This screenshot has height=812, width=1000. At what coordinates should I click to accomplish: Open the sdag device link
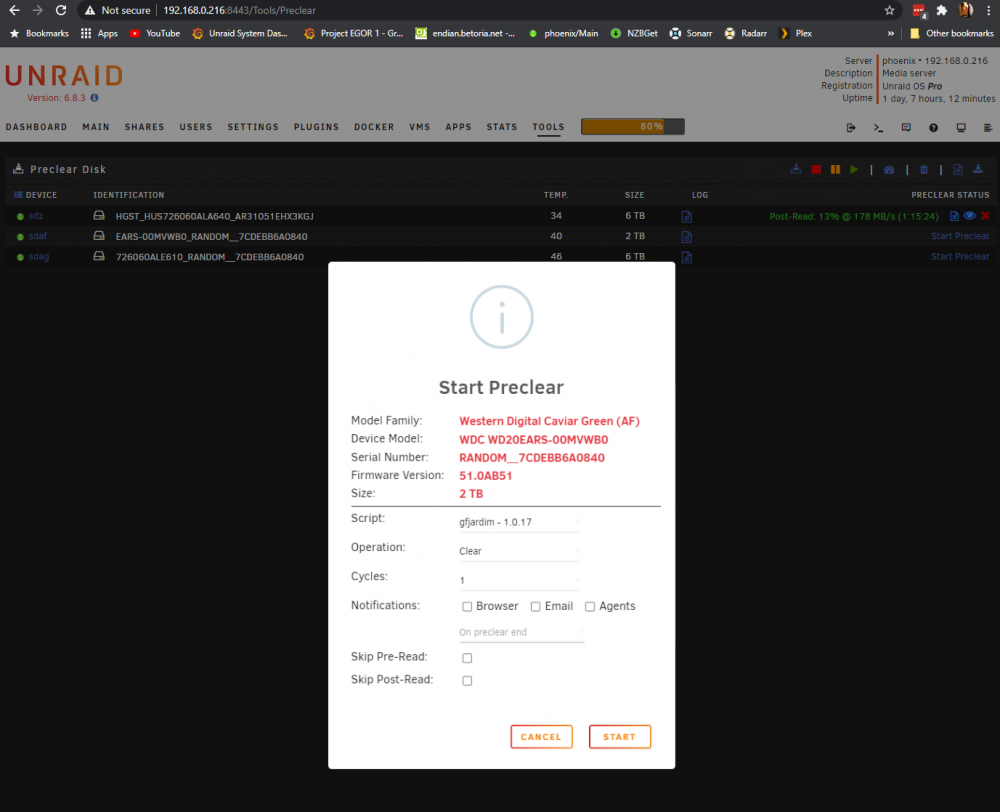[x=38, y=256]
